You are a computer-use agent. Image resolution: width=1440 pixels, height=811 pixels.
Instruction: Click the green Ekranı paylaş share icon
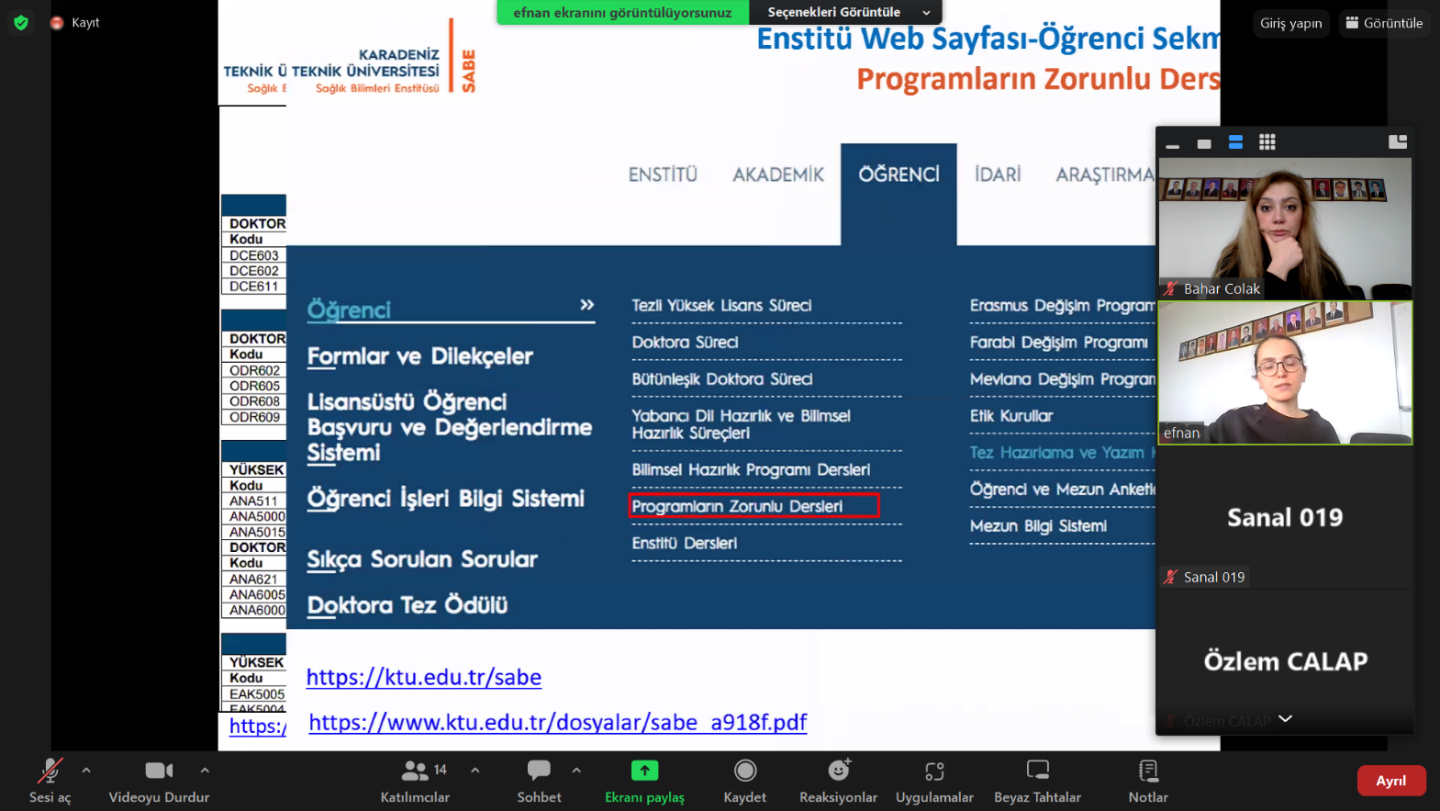click(645, 770)
